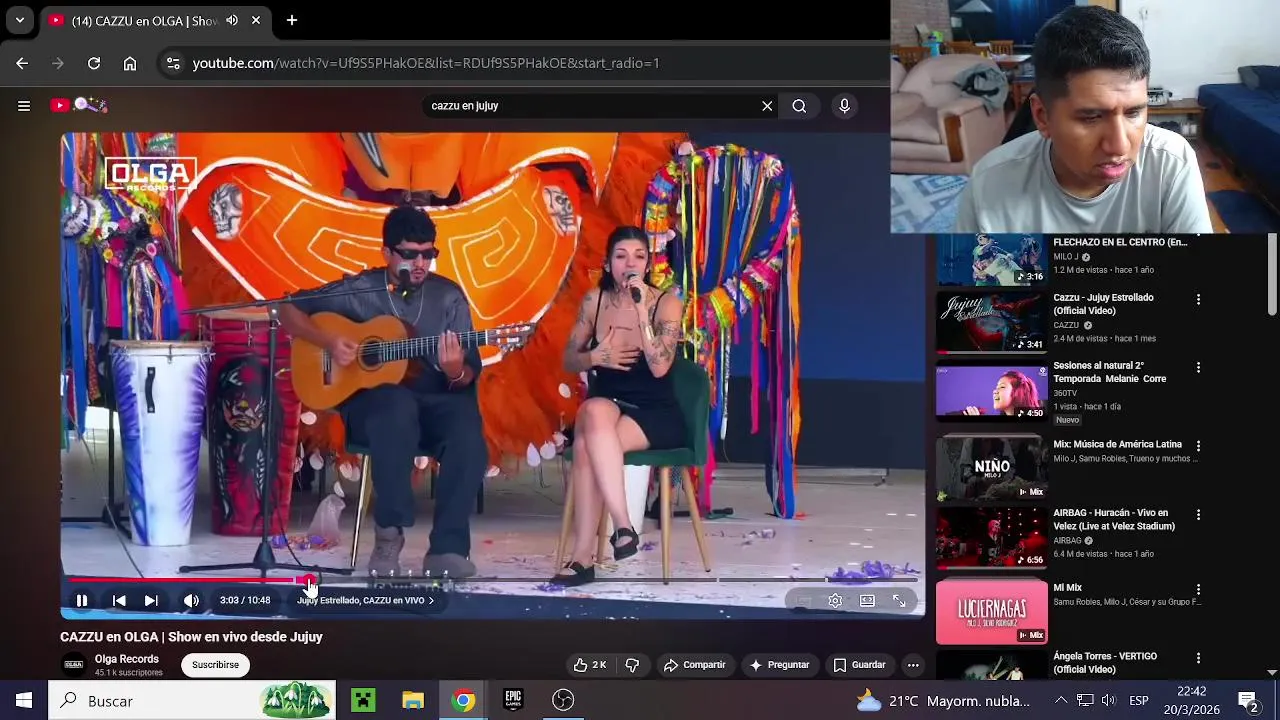This screenshot has height=720, width=1280.
Task: Open options menu for Mi Mix
Action: tap(1198, 589)
